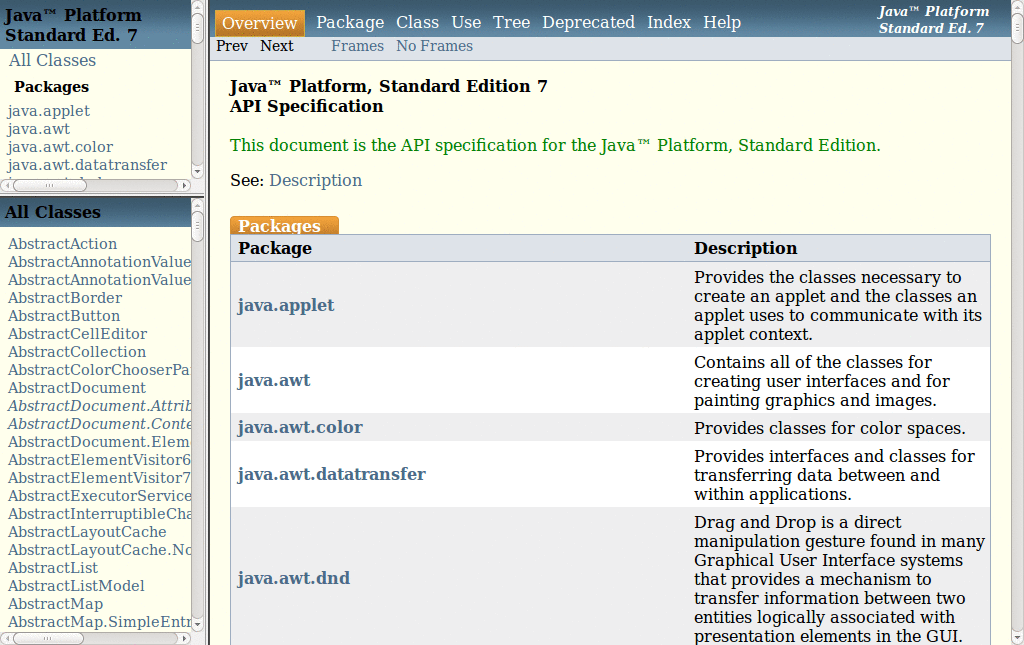Open the AbstractLayoutCache class
Image resolution: width=1024 pixels, height=645 pixels.
[87, 532]
